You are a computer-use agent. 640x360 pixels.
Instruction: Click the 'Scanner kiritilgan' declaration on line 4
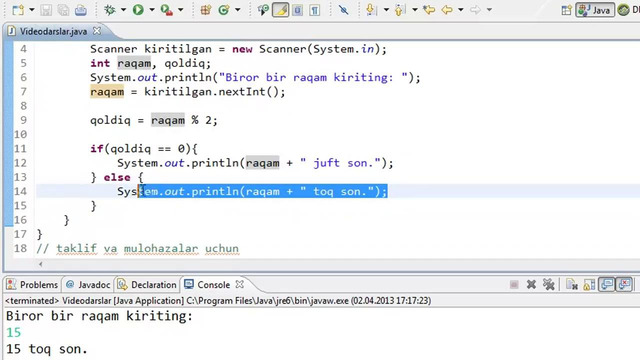tap(151, 49)
